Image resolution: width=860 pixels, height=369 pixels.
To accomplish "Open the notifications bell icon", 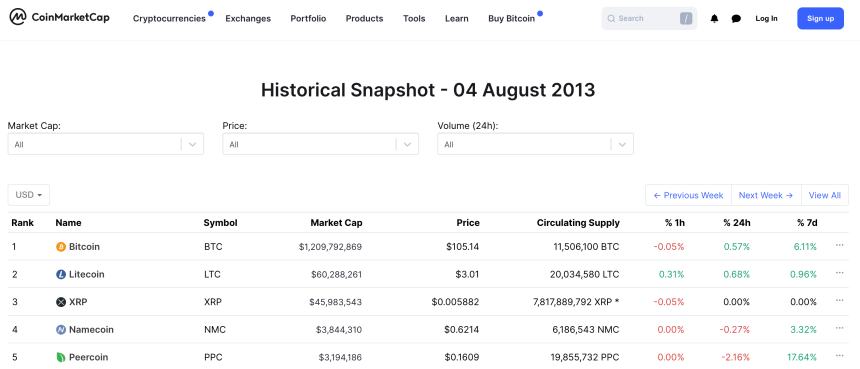I will coord(714,19).
